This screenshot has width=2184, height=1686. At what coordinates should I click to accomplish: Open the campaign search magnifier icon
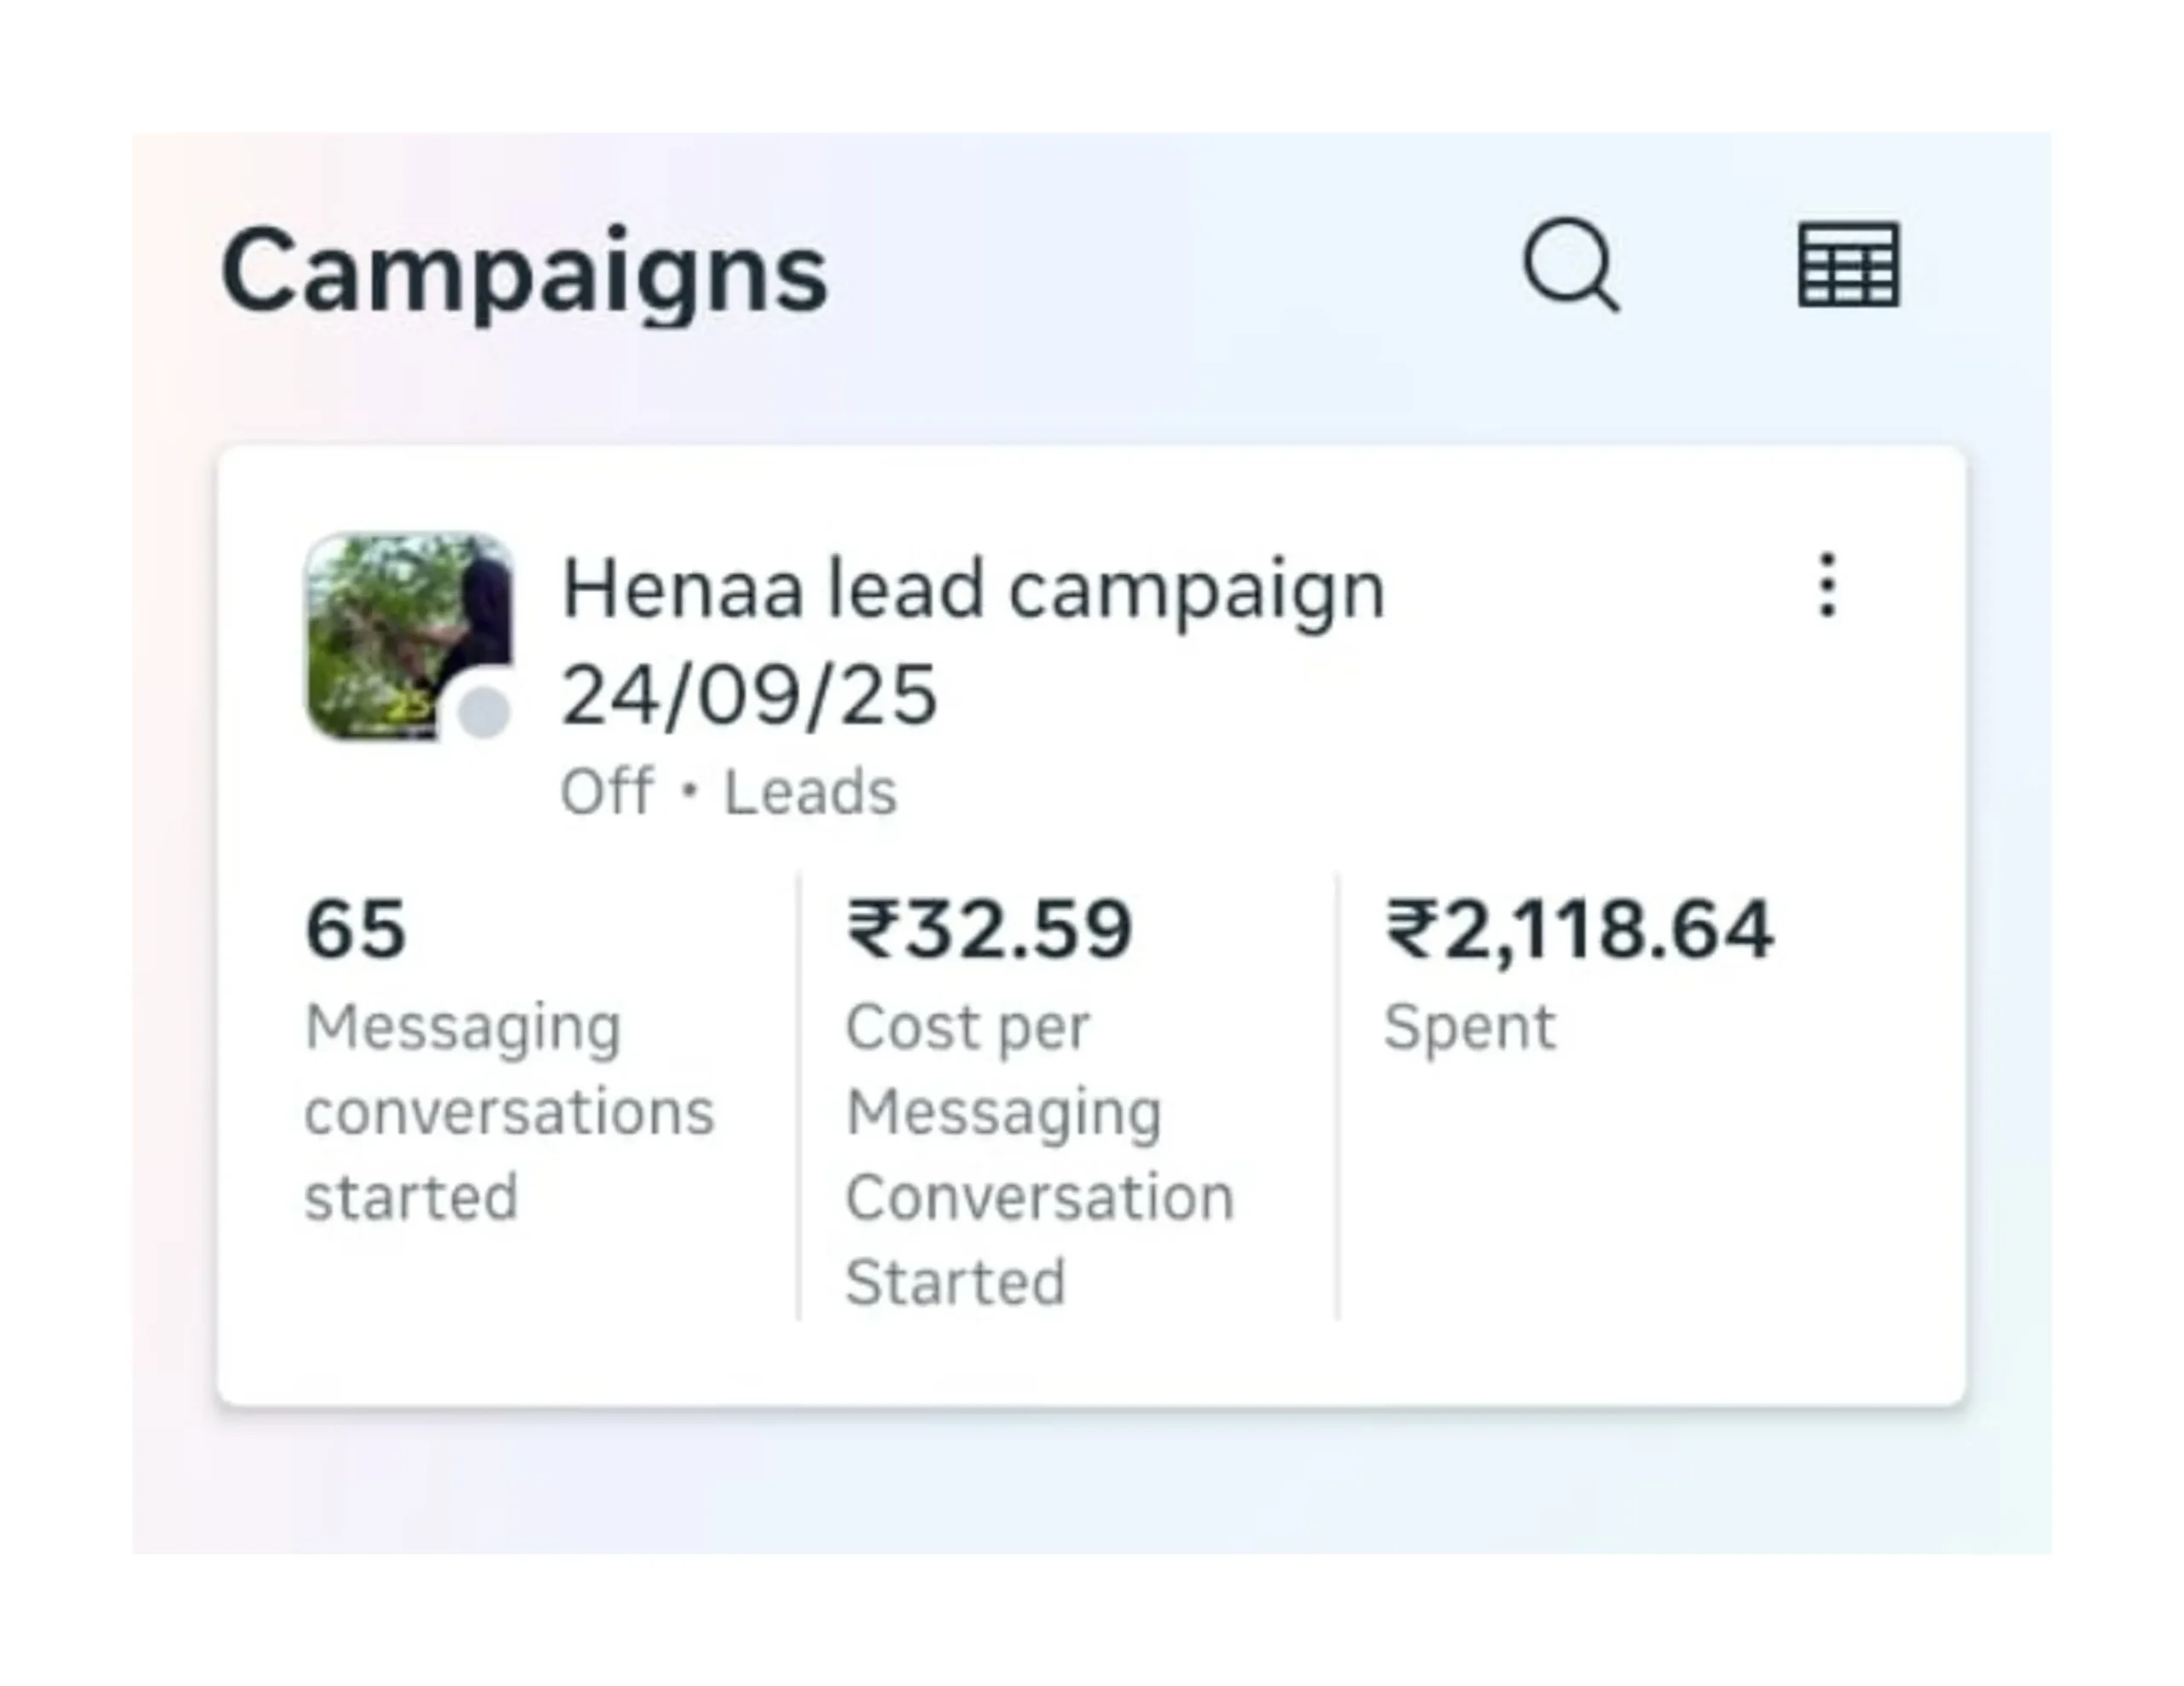point(1570,265)
